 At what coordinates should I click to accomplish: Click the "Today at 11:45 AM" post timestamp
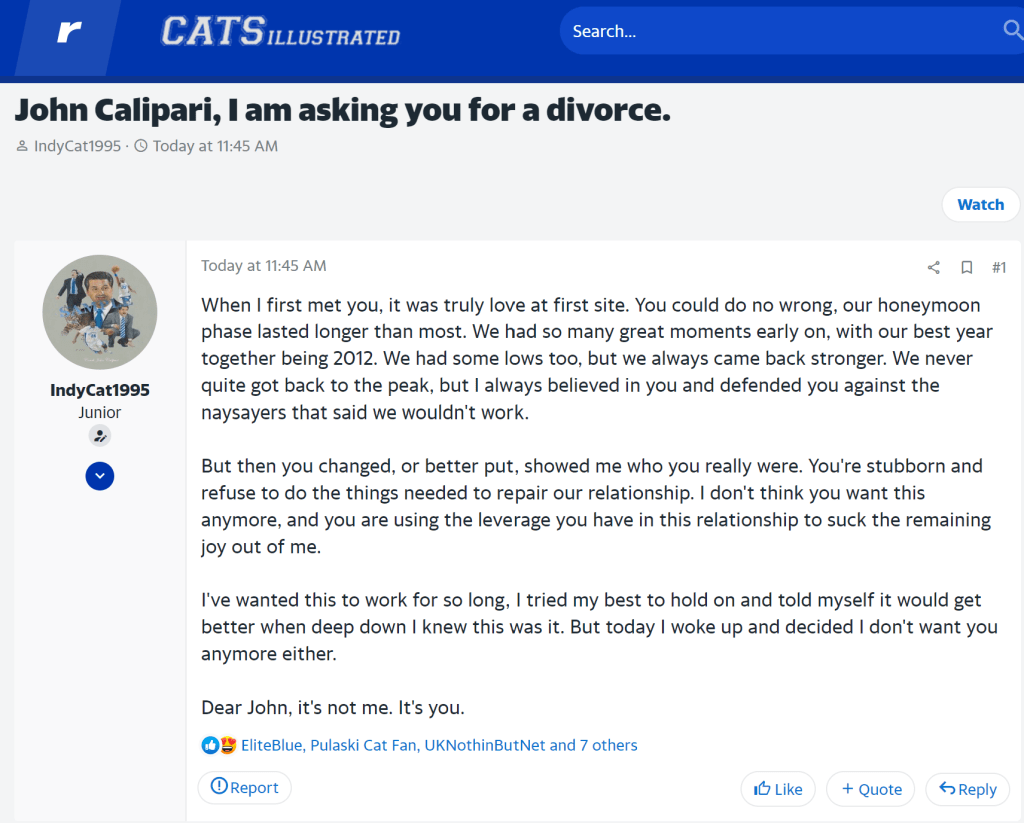(264, 266)
